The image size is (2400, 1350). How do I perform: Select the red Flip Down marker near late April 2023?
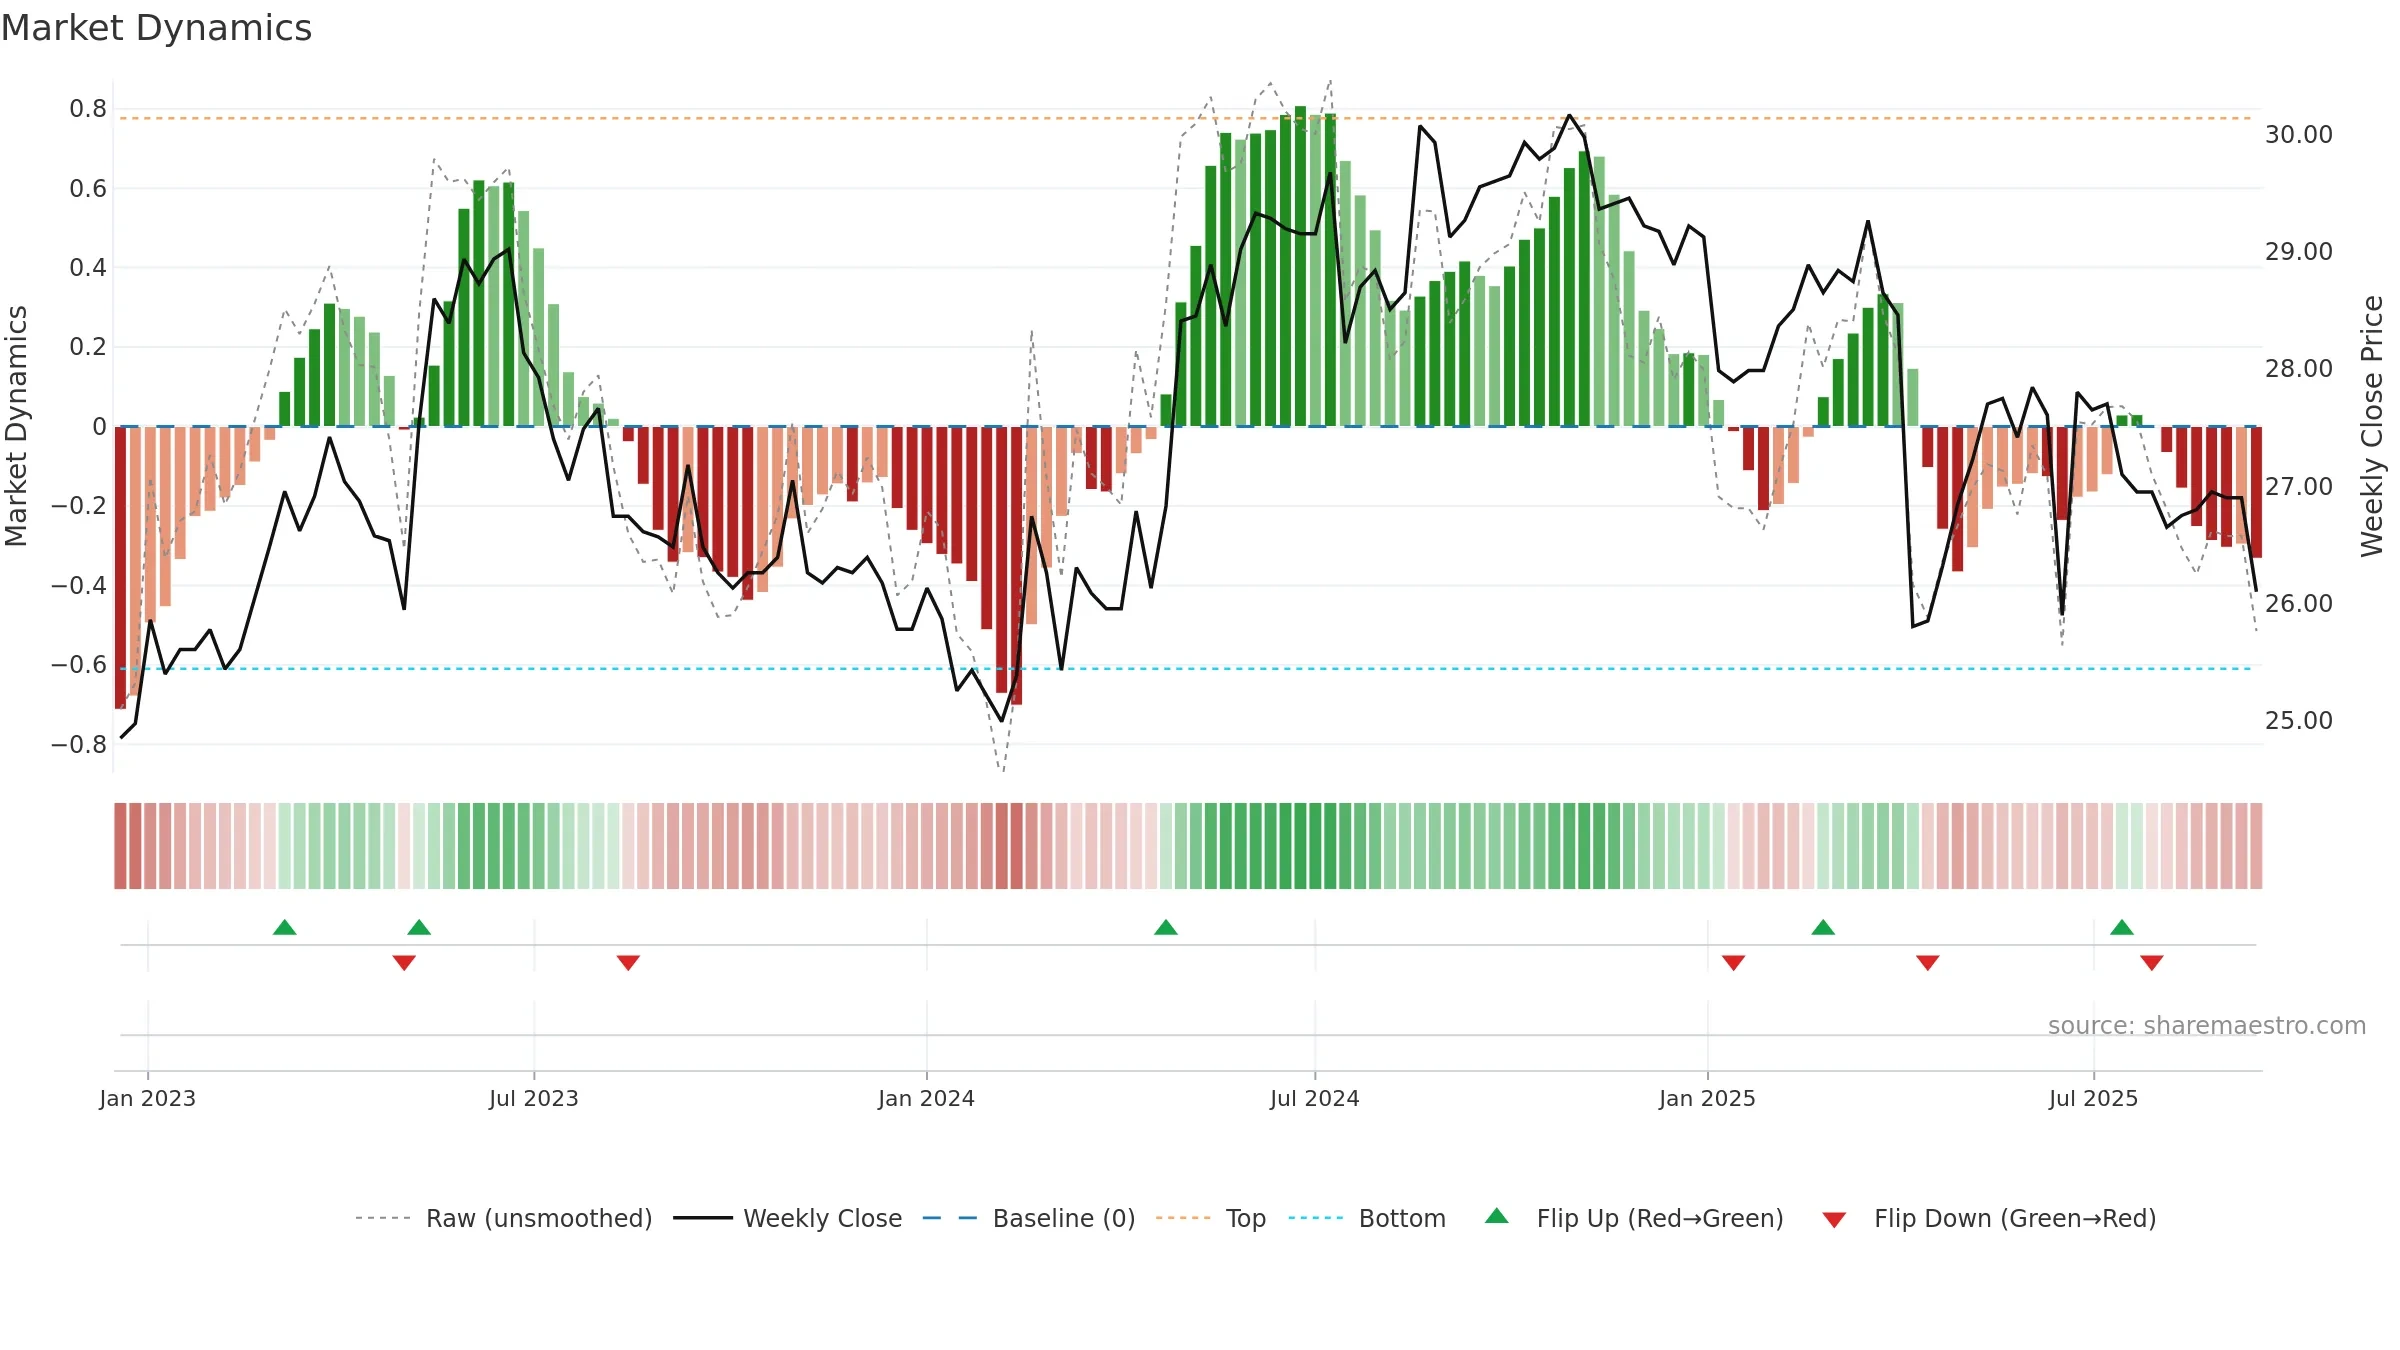click(404, 963)
